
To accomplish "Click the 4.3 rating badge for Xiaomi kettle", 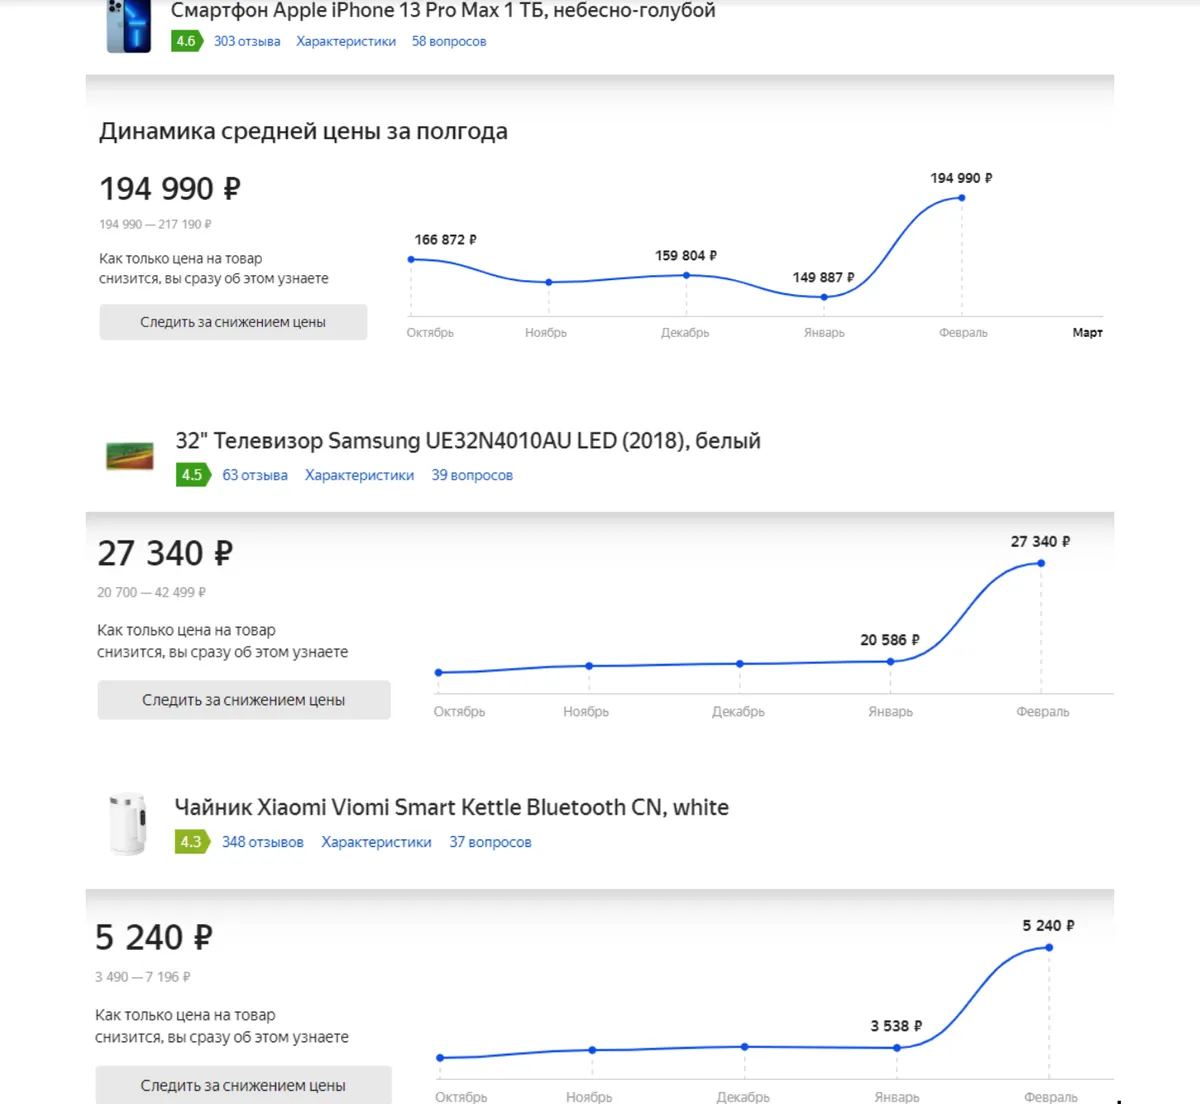I will click(191, 842).
